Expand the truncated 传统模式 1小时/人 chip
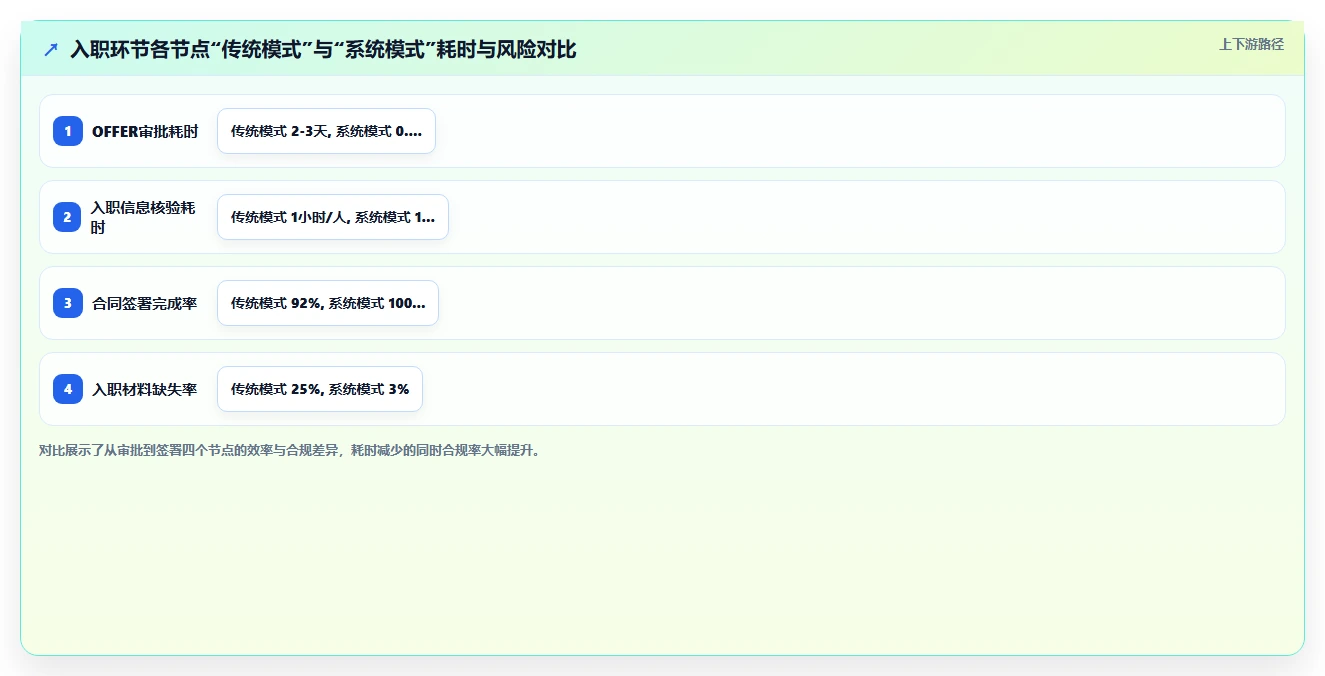Image resolution: width=1325 pixels, height=676 pixels. [333, 217]
